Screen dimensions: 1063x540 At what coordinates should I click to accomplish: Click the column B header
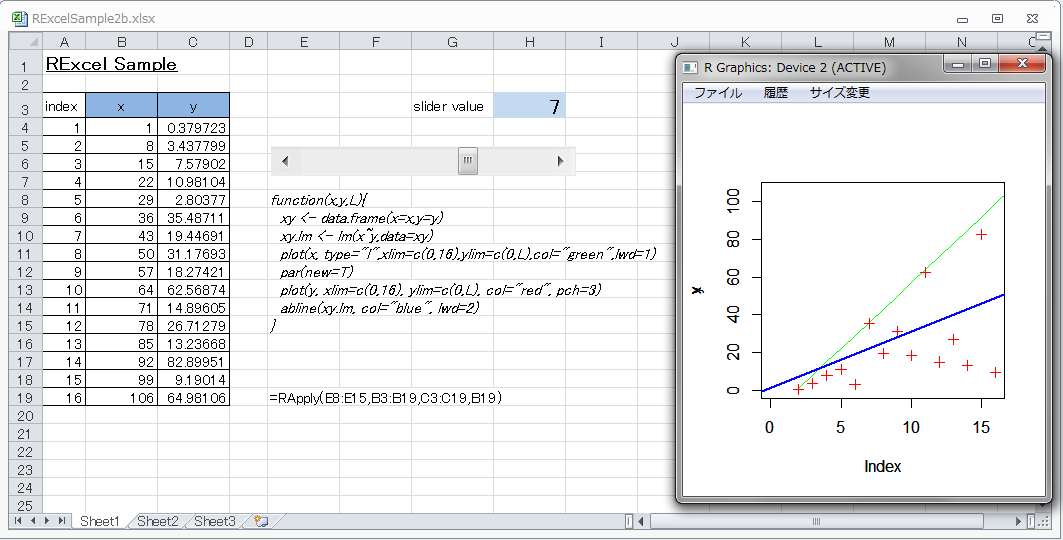[121, 41]
